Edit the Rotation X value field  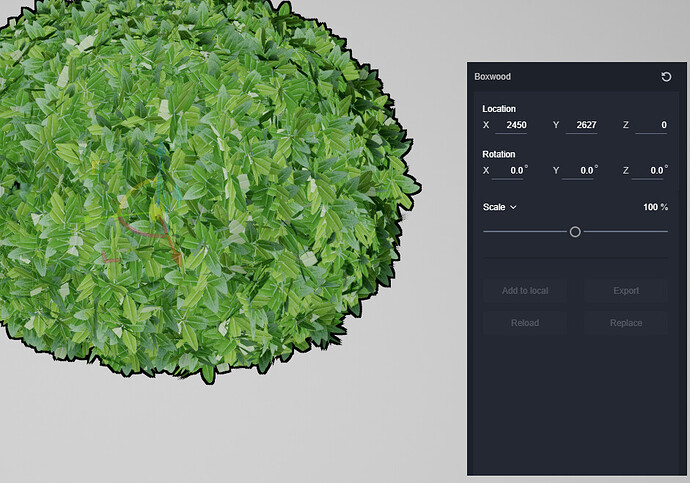click(x=507, y=171)
